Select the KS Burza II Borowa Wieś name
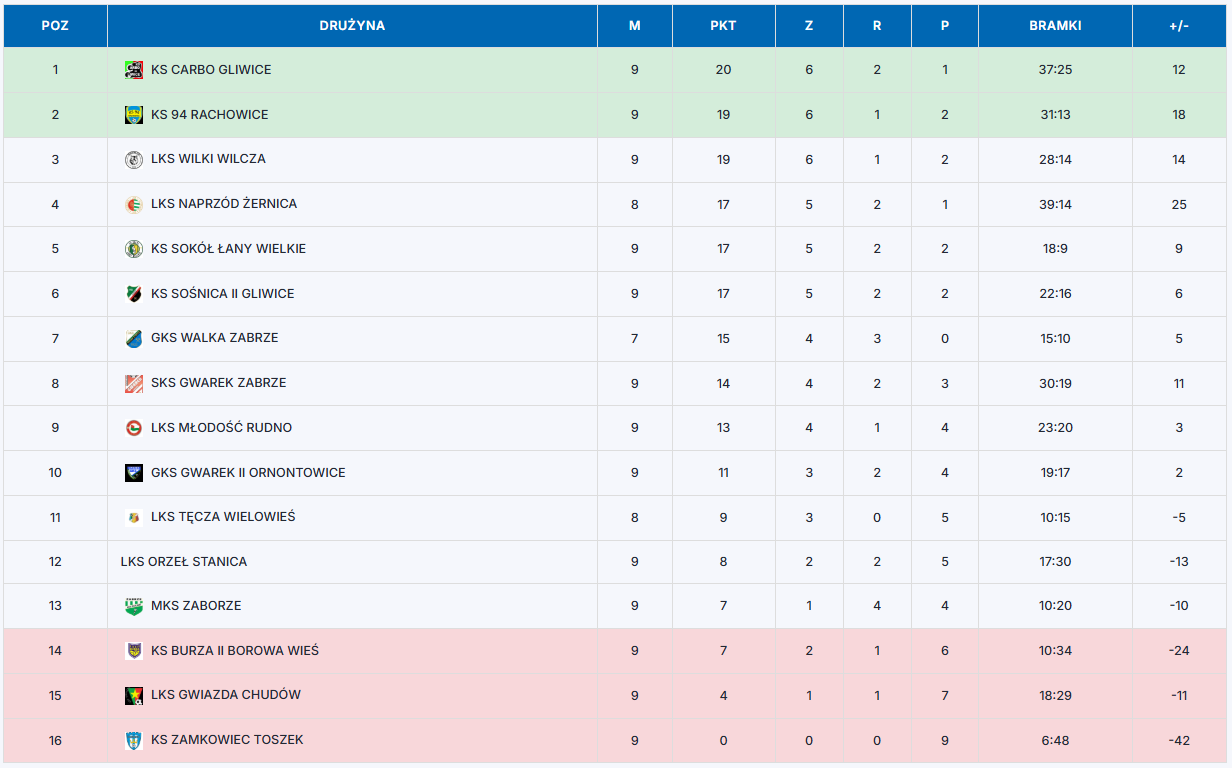 coord(235,651)
